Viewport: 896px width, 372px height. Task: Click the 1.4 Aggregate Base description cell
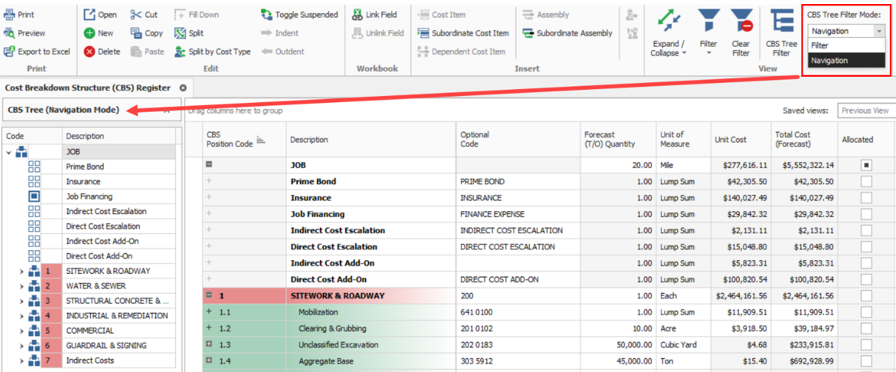(x=371, y=362)
